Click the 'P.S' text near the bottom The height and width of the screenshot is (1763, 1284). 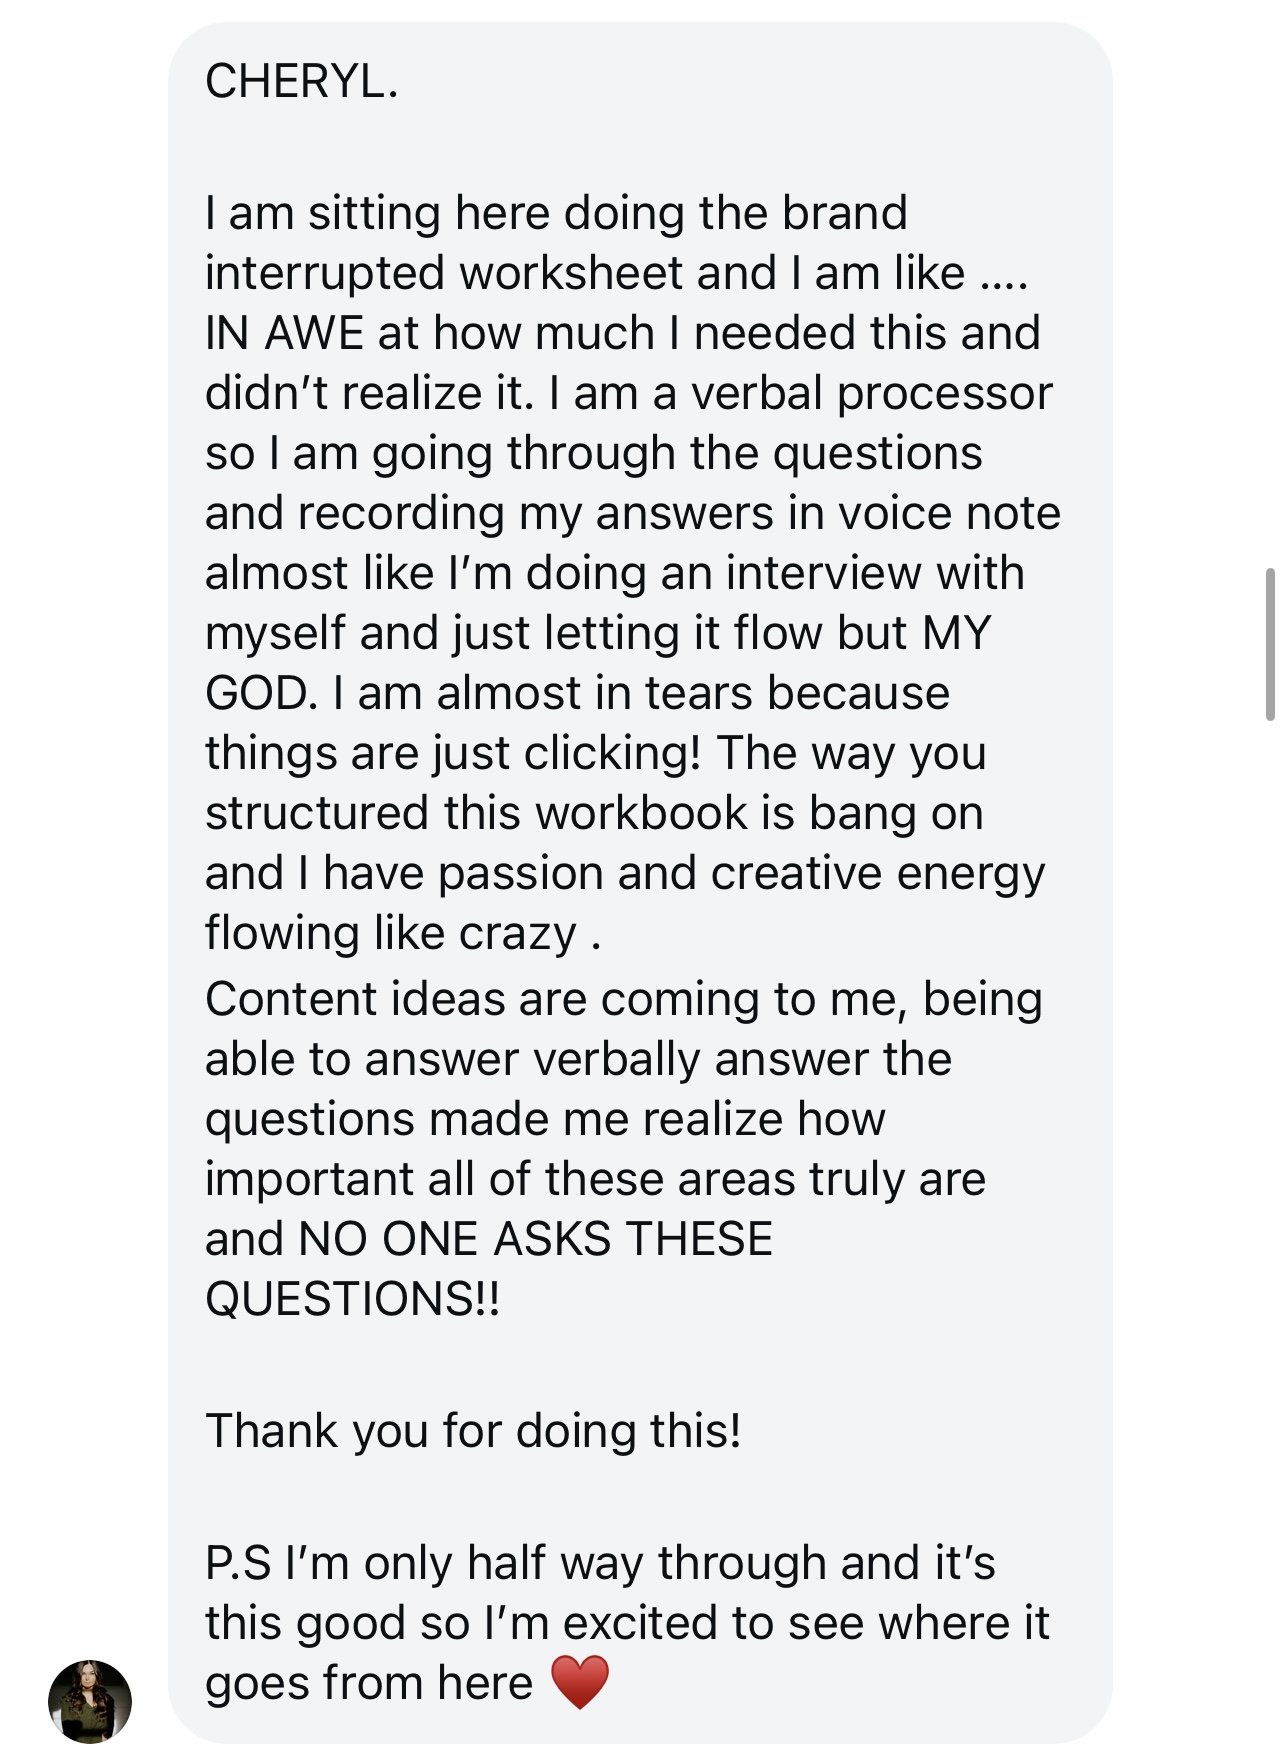pos(238,1563)
